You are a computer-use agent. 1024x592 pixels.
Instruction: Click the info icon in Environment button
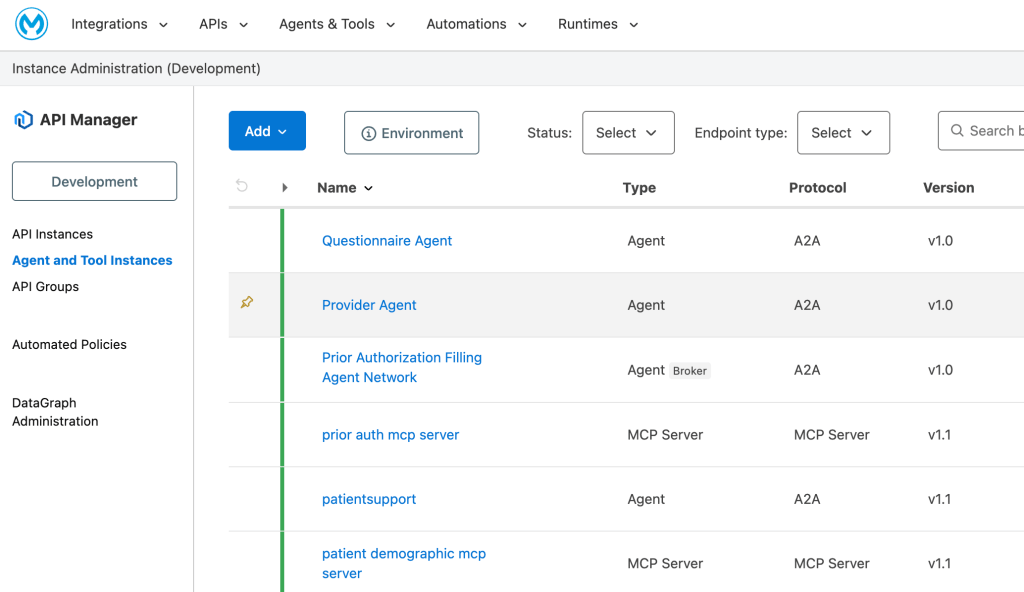coord(368,133)
